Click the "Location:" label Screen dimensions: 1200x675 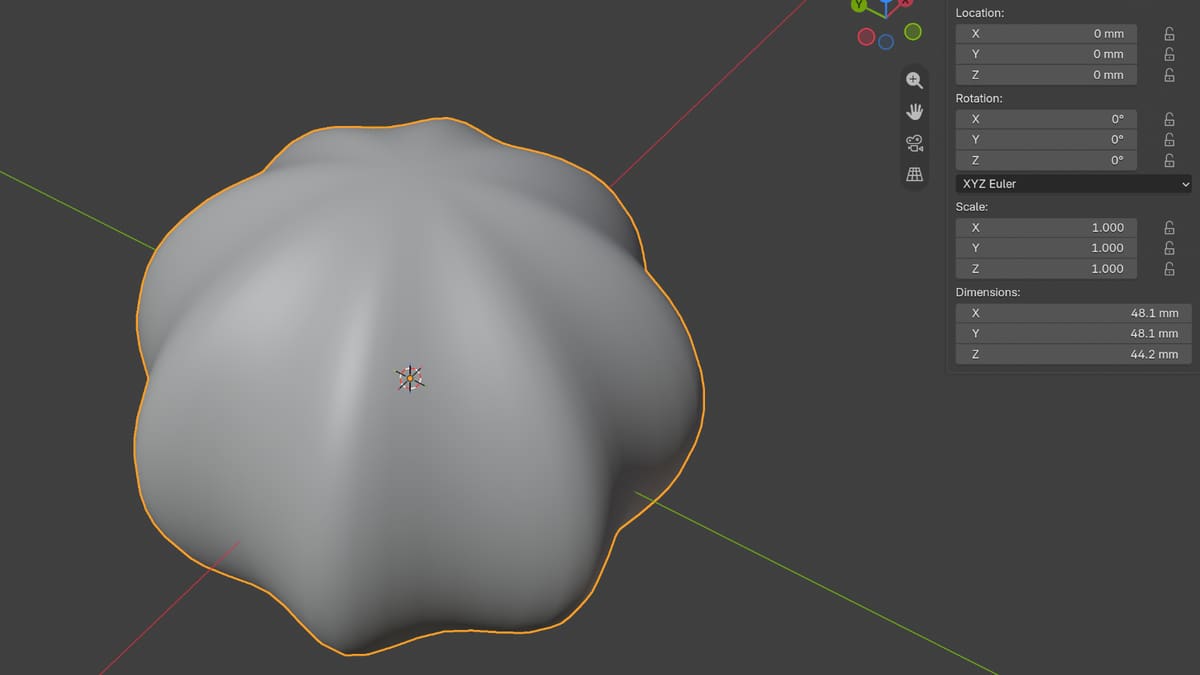980,13
